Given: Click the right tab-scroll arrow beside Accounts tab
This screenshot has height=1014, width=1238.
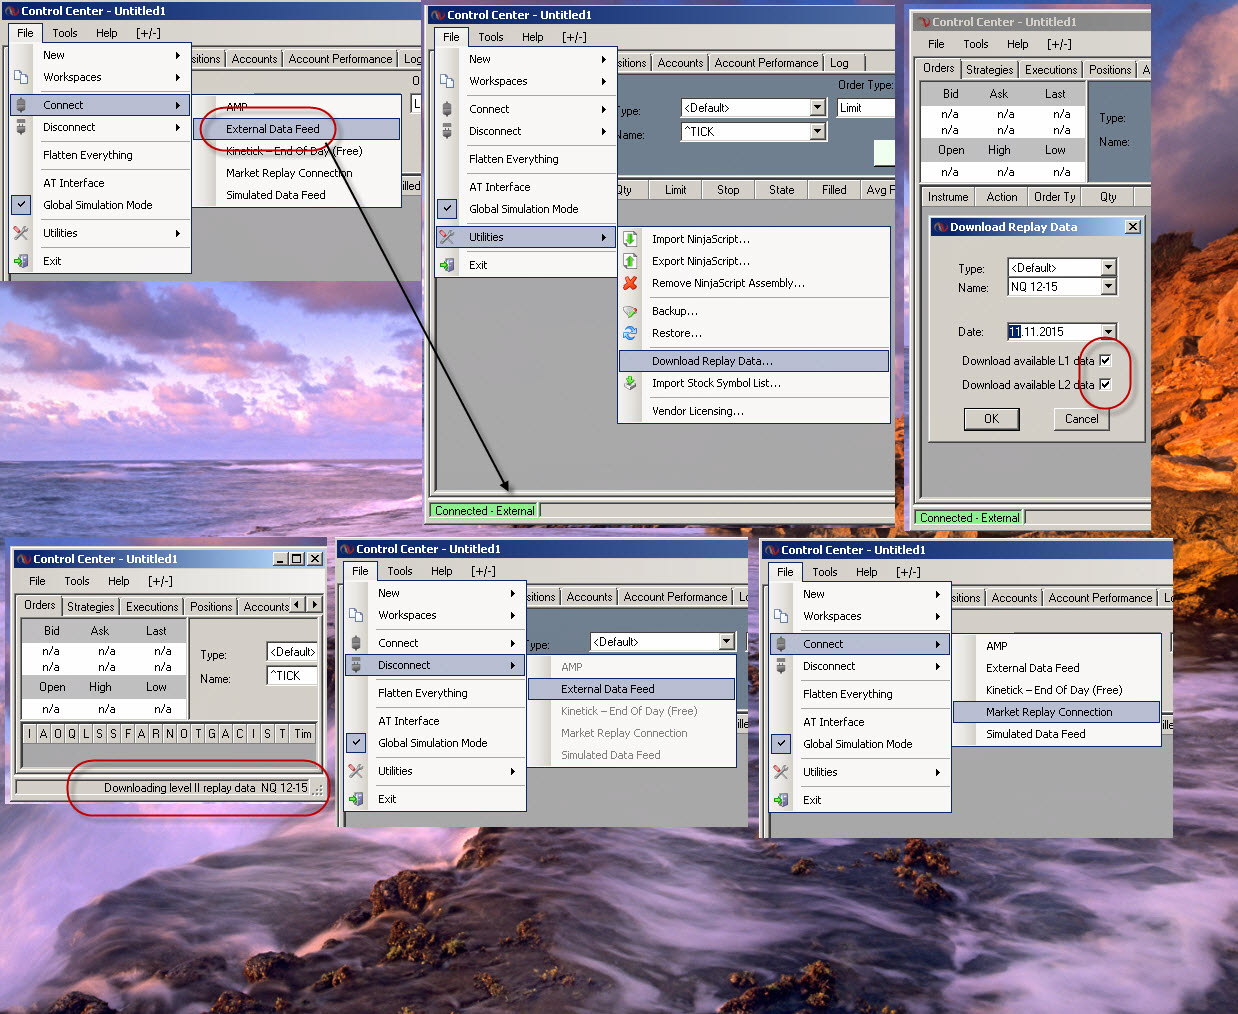Looking at the screenshot, I should tap(315, 605).
